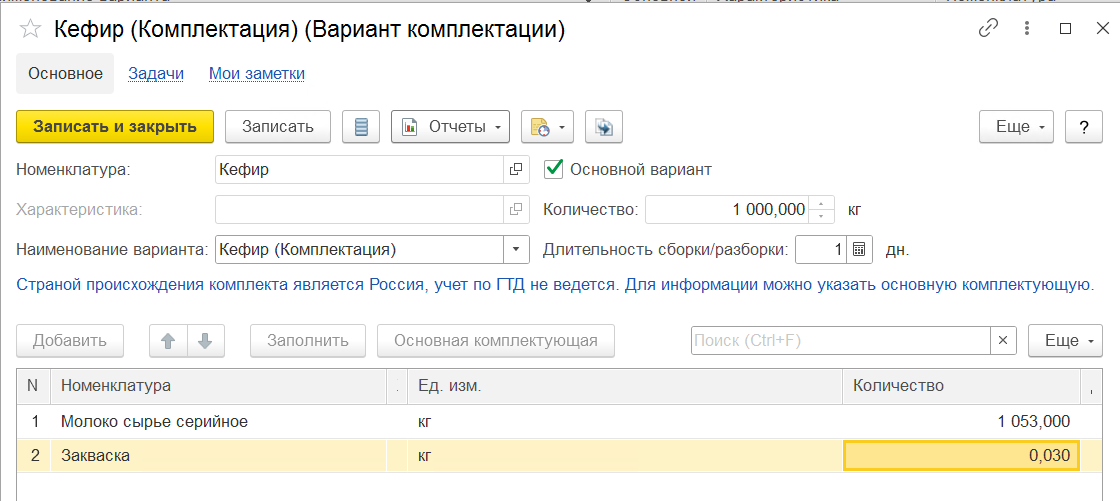
Task: Open the Задачи tab link
Action: [156, 73]
